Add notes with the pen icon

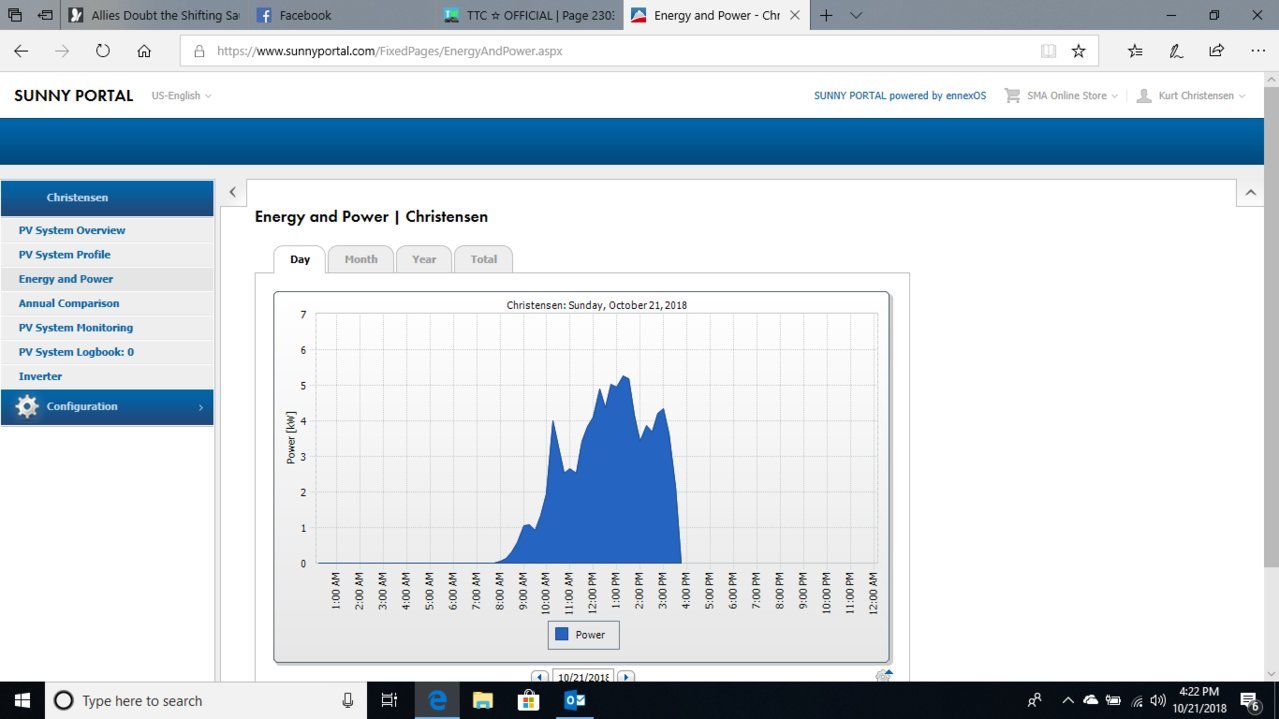1176,51
